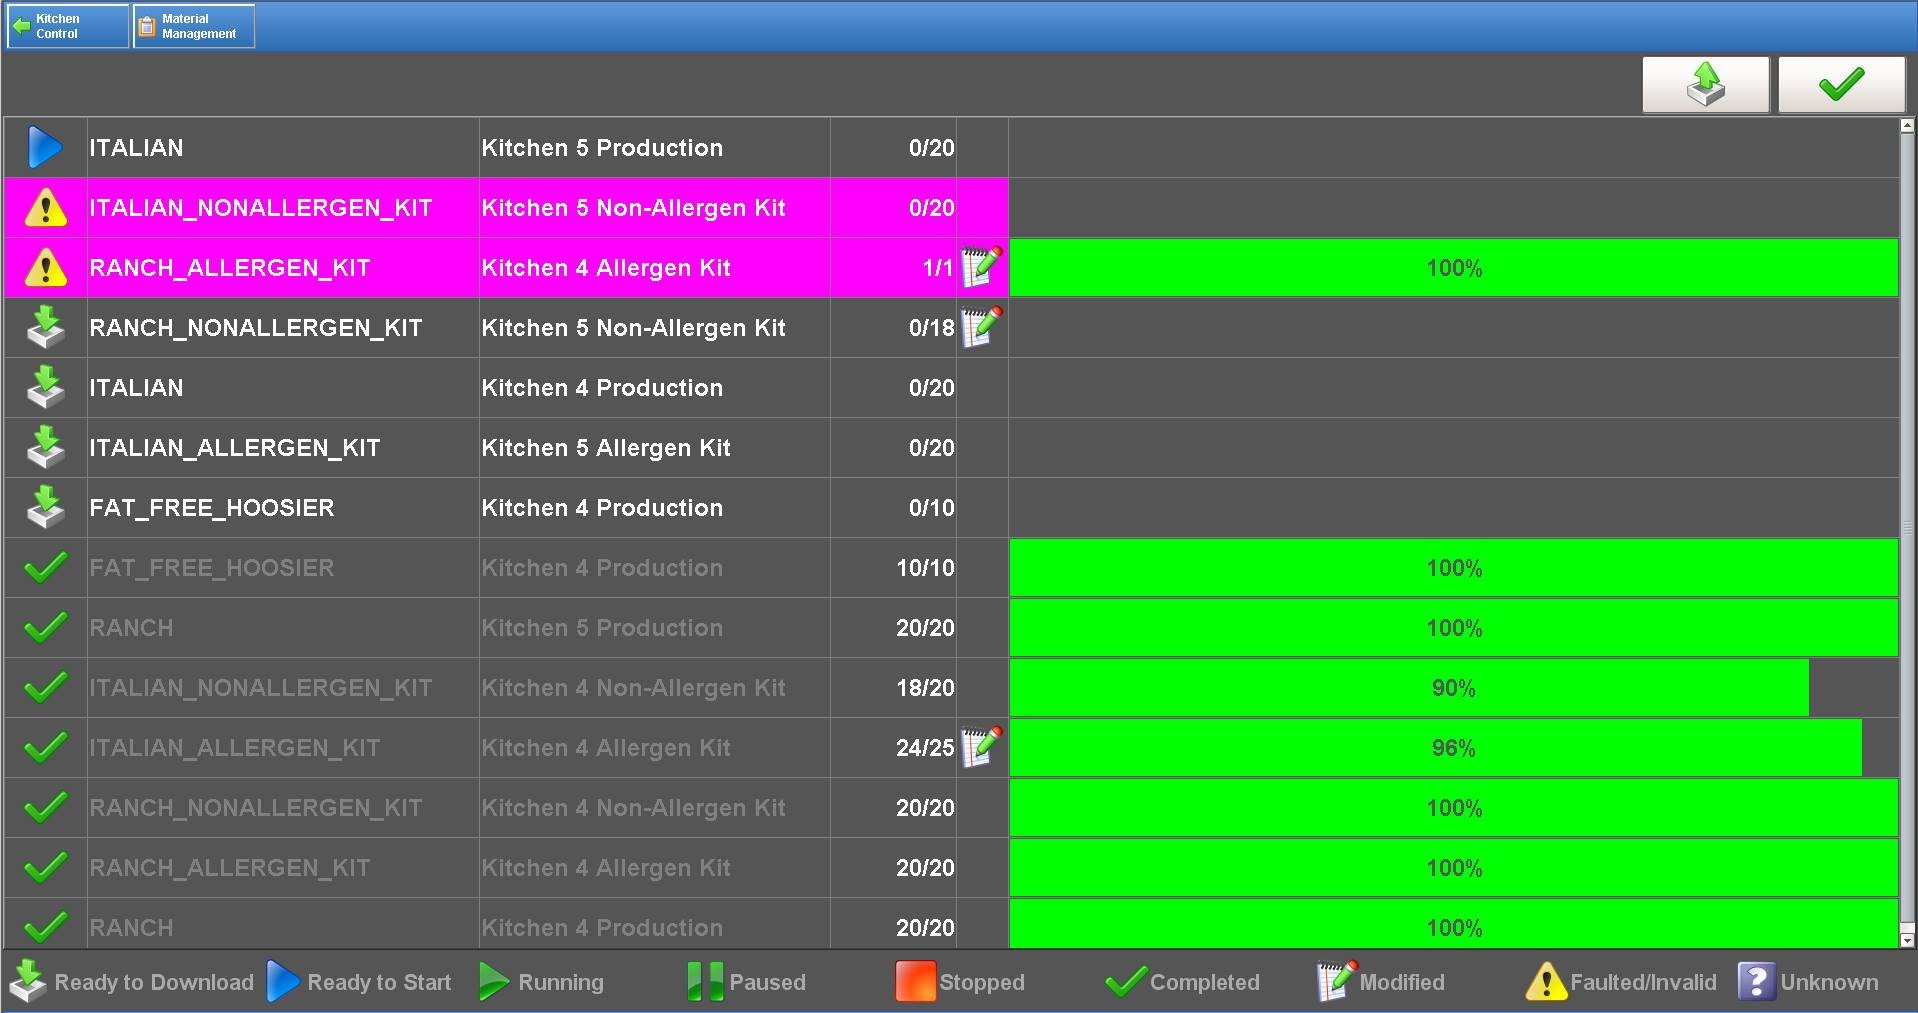Select RANCH_NONALLERGEN_KIT name in 0/18 row

pos(255,328)
